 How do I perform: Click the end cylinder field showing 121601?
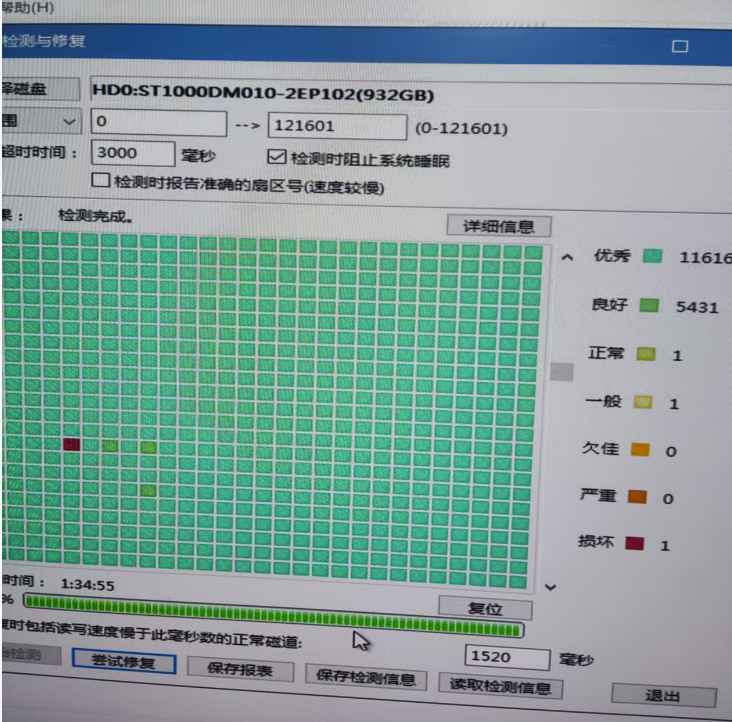[x=337, y=126]
